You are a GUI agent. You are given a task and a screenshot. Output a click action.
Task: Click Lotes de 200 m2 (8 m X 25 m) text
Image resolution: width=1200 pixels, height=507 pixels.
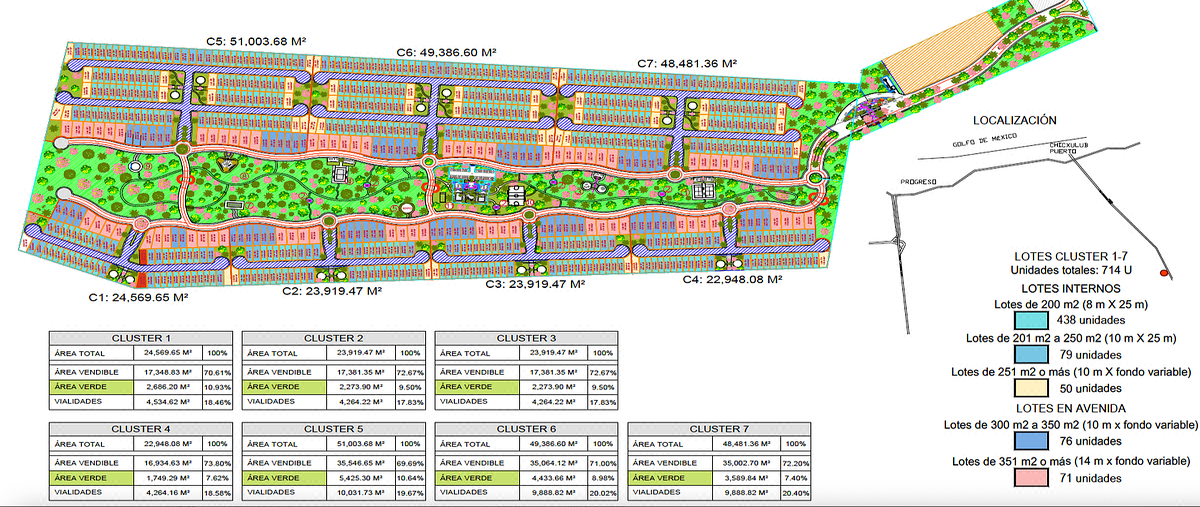1070,304
